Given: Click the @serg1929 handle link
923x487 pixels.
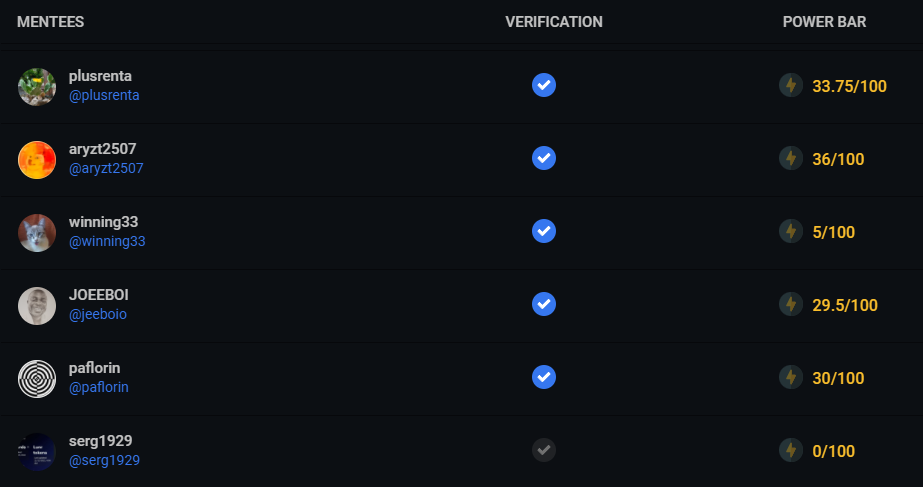Looking at the screenshot, I should 104,461.
